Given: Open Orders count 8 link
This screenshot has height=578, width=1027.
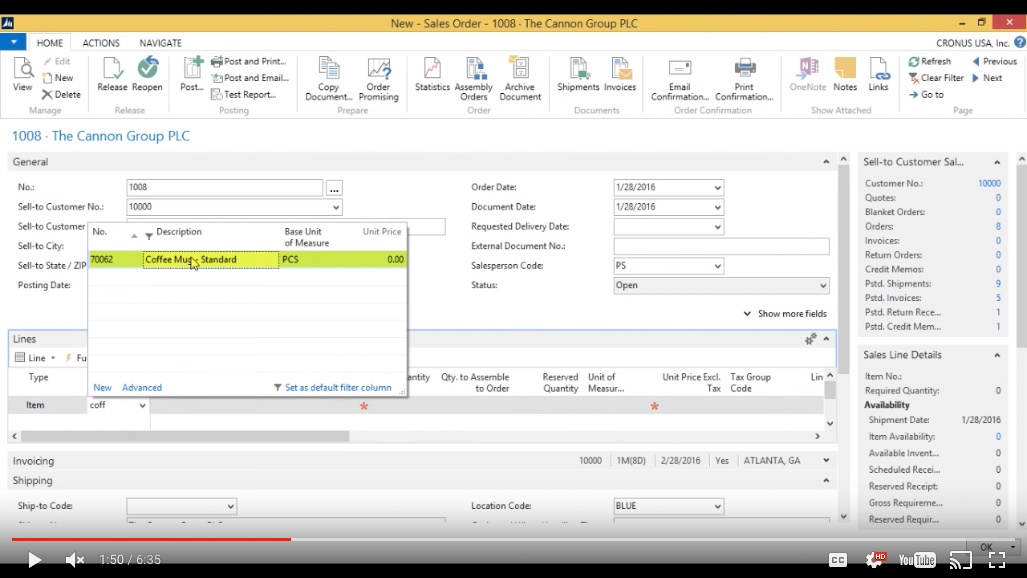Looking at the screenshot, I should coord(998,226).
